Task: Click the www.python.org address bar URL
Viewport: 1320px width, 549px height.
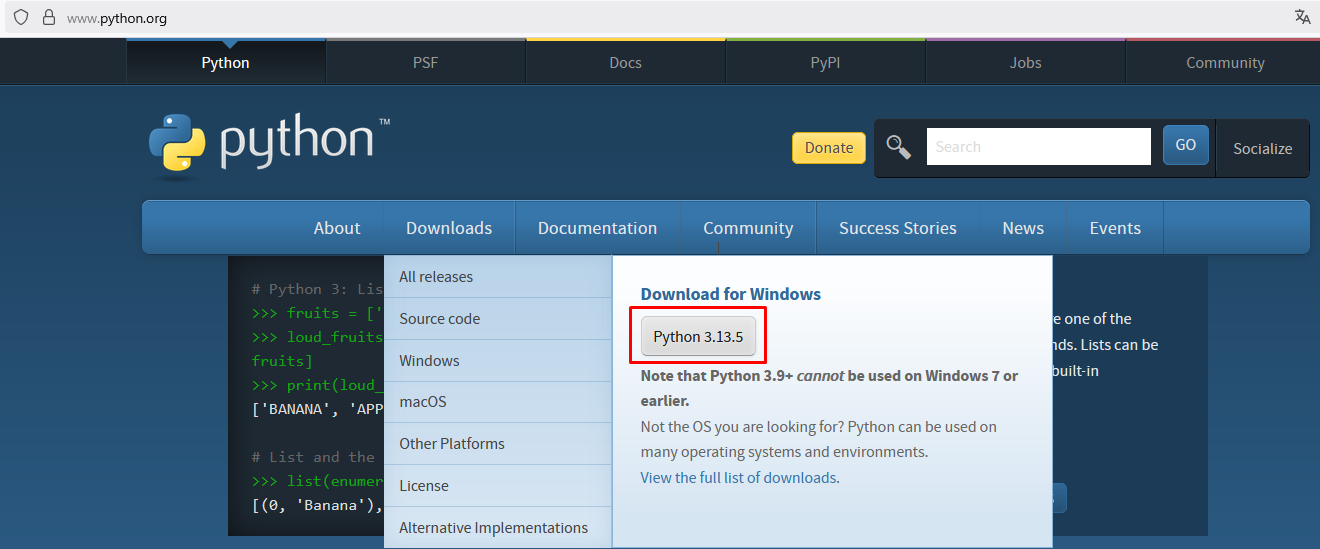Action: 117,18
